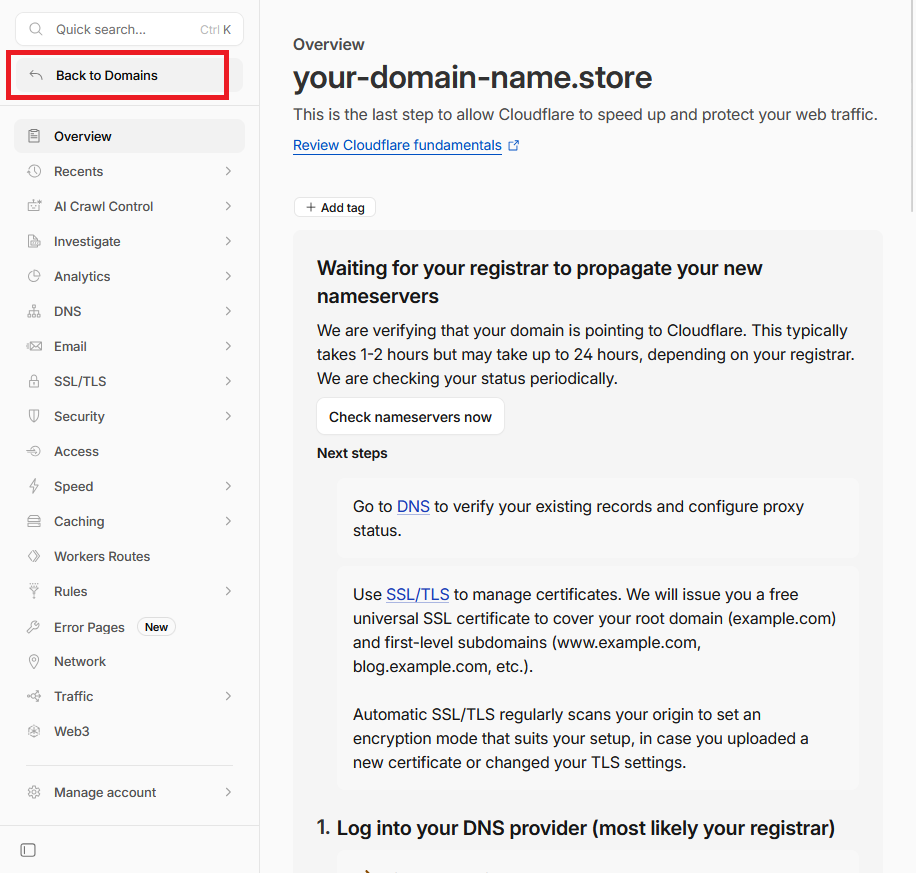
Task: Click the Overview clipboard icon
Action: coord(34,136)
